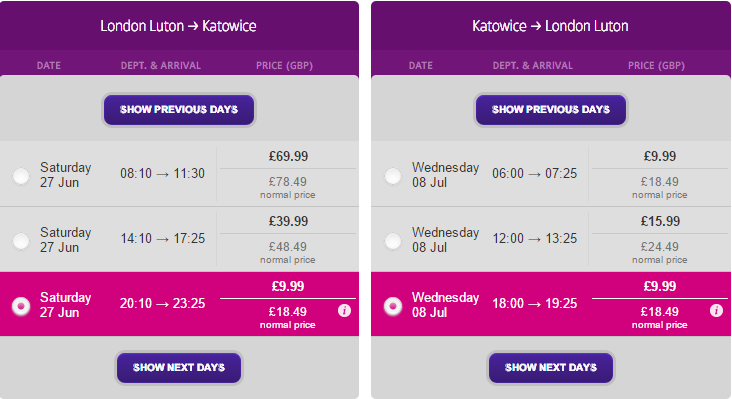Click the London Luton → Katowice header
732x399 pixels.
pyautogui.click(x=178, y=26)
